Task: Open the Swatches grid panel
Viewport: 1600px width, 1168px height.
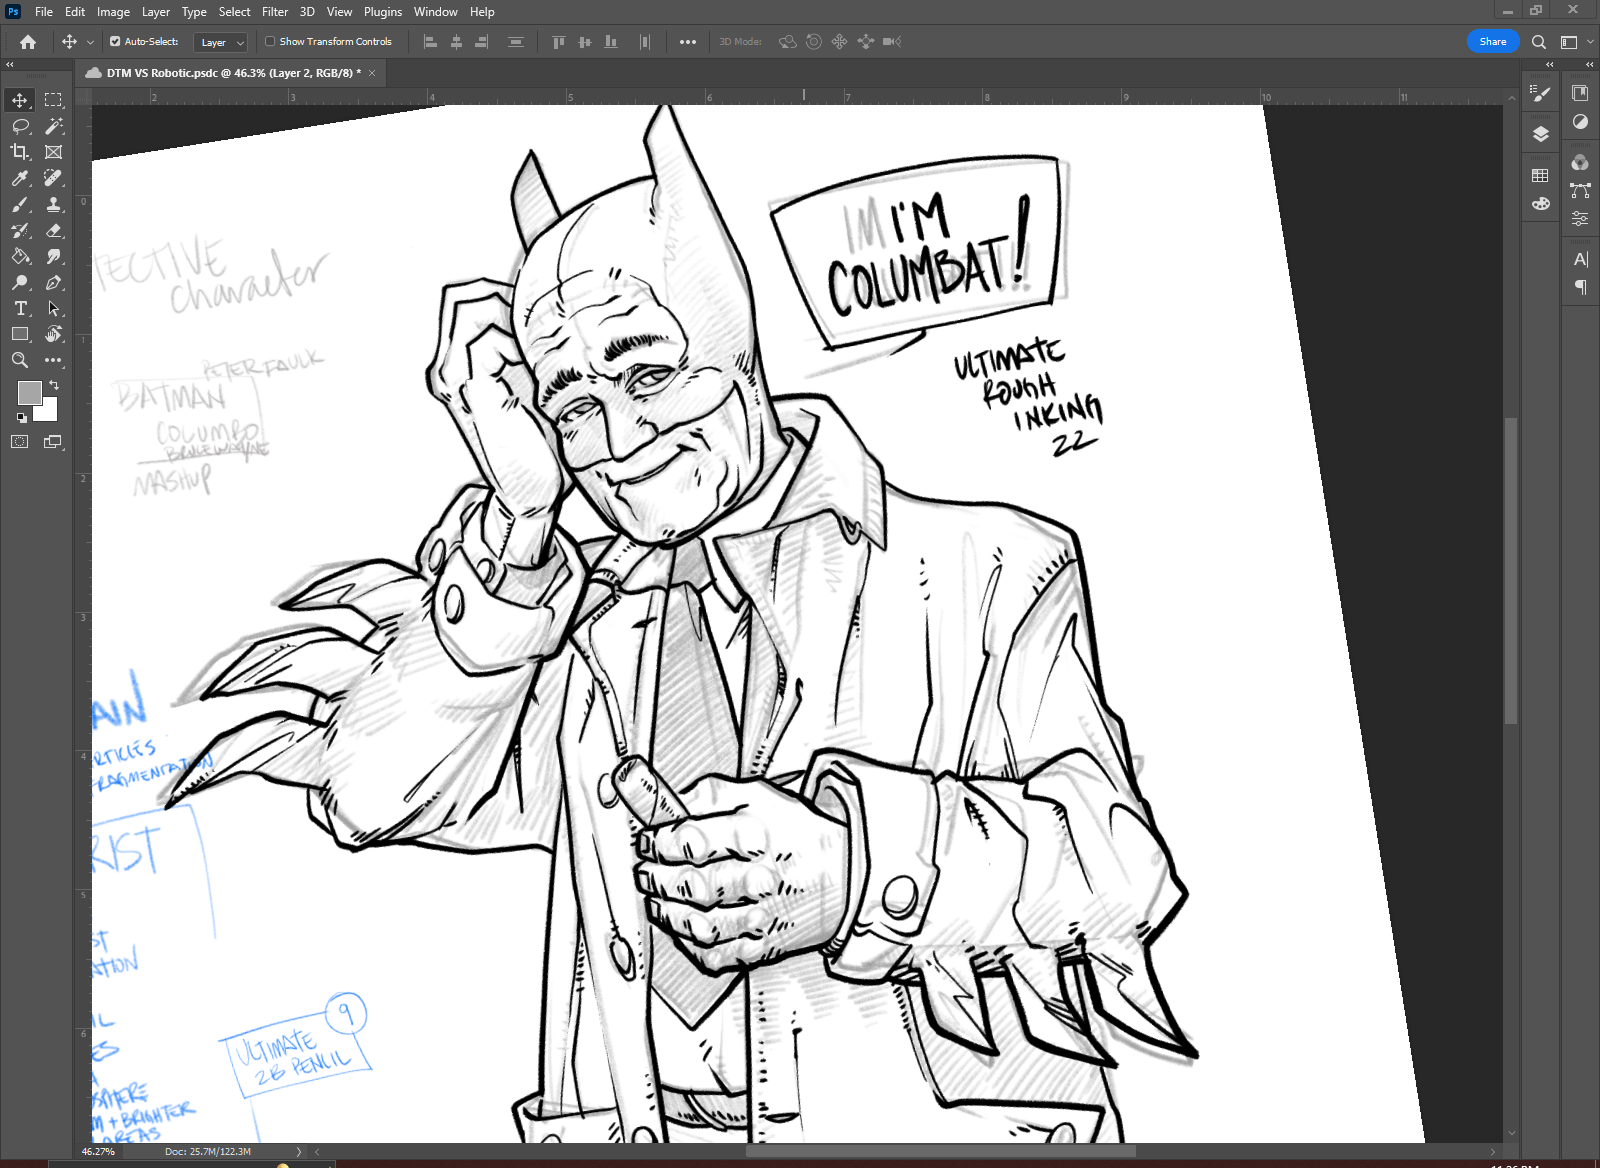Action: [x=1541, y=176]
